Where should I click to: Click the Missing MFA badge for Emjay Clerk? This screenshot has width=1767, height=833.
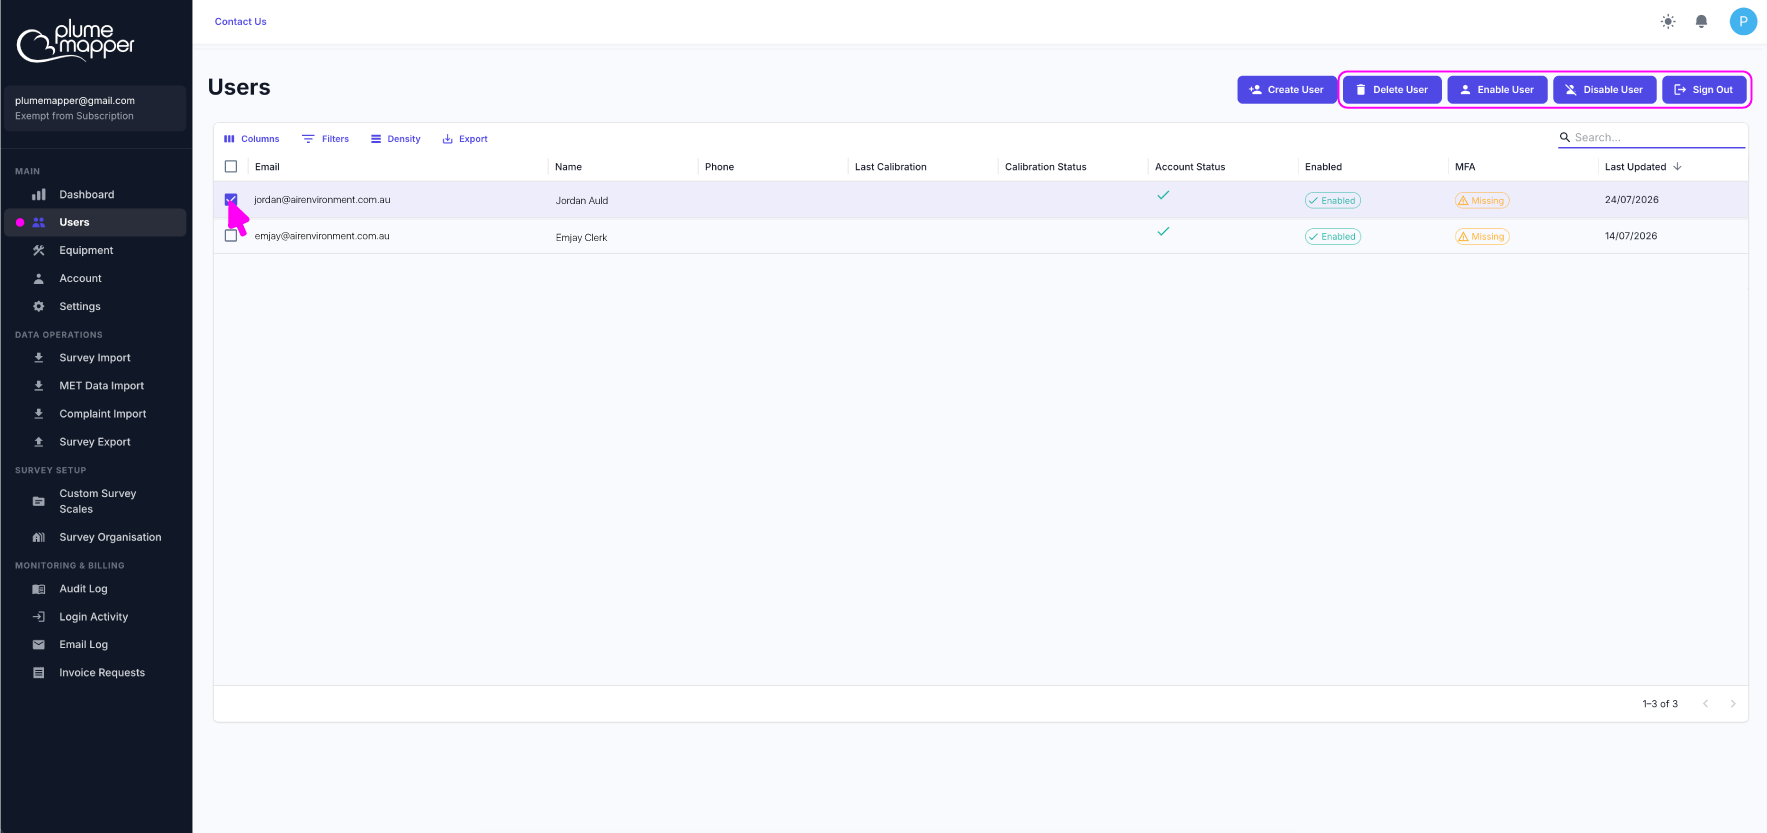pyautogui.click(x=1482, y=237)
